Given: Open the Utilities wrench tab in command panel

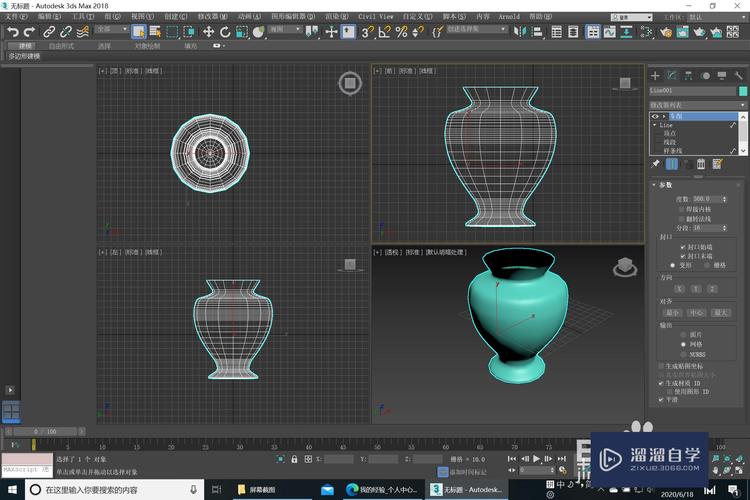Looking at the screenshot, I should coord(738,76).
